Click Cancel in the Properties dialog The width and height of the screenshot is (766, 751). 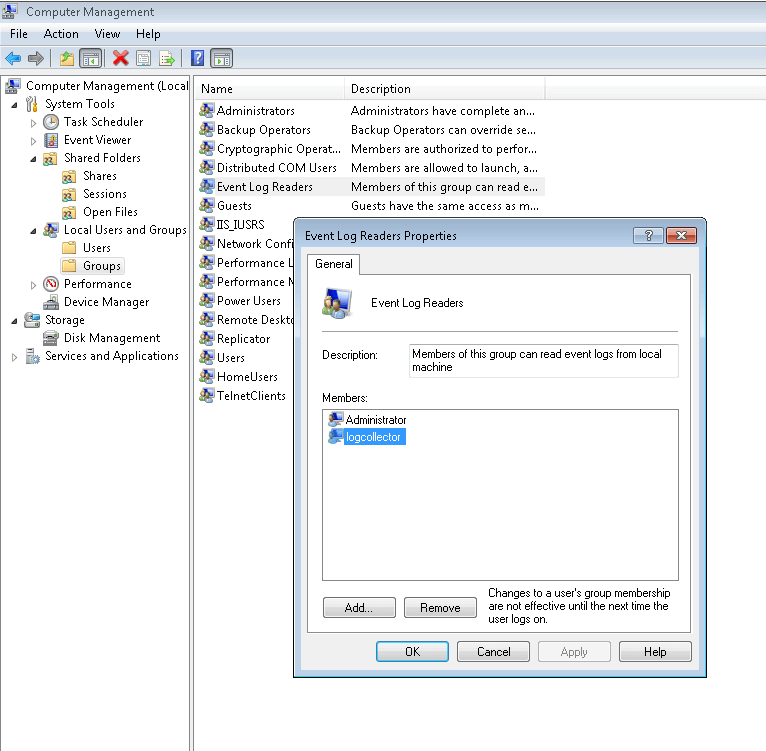tap(493, 651)
